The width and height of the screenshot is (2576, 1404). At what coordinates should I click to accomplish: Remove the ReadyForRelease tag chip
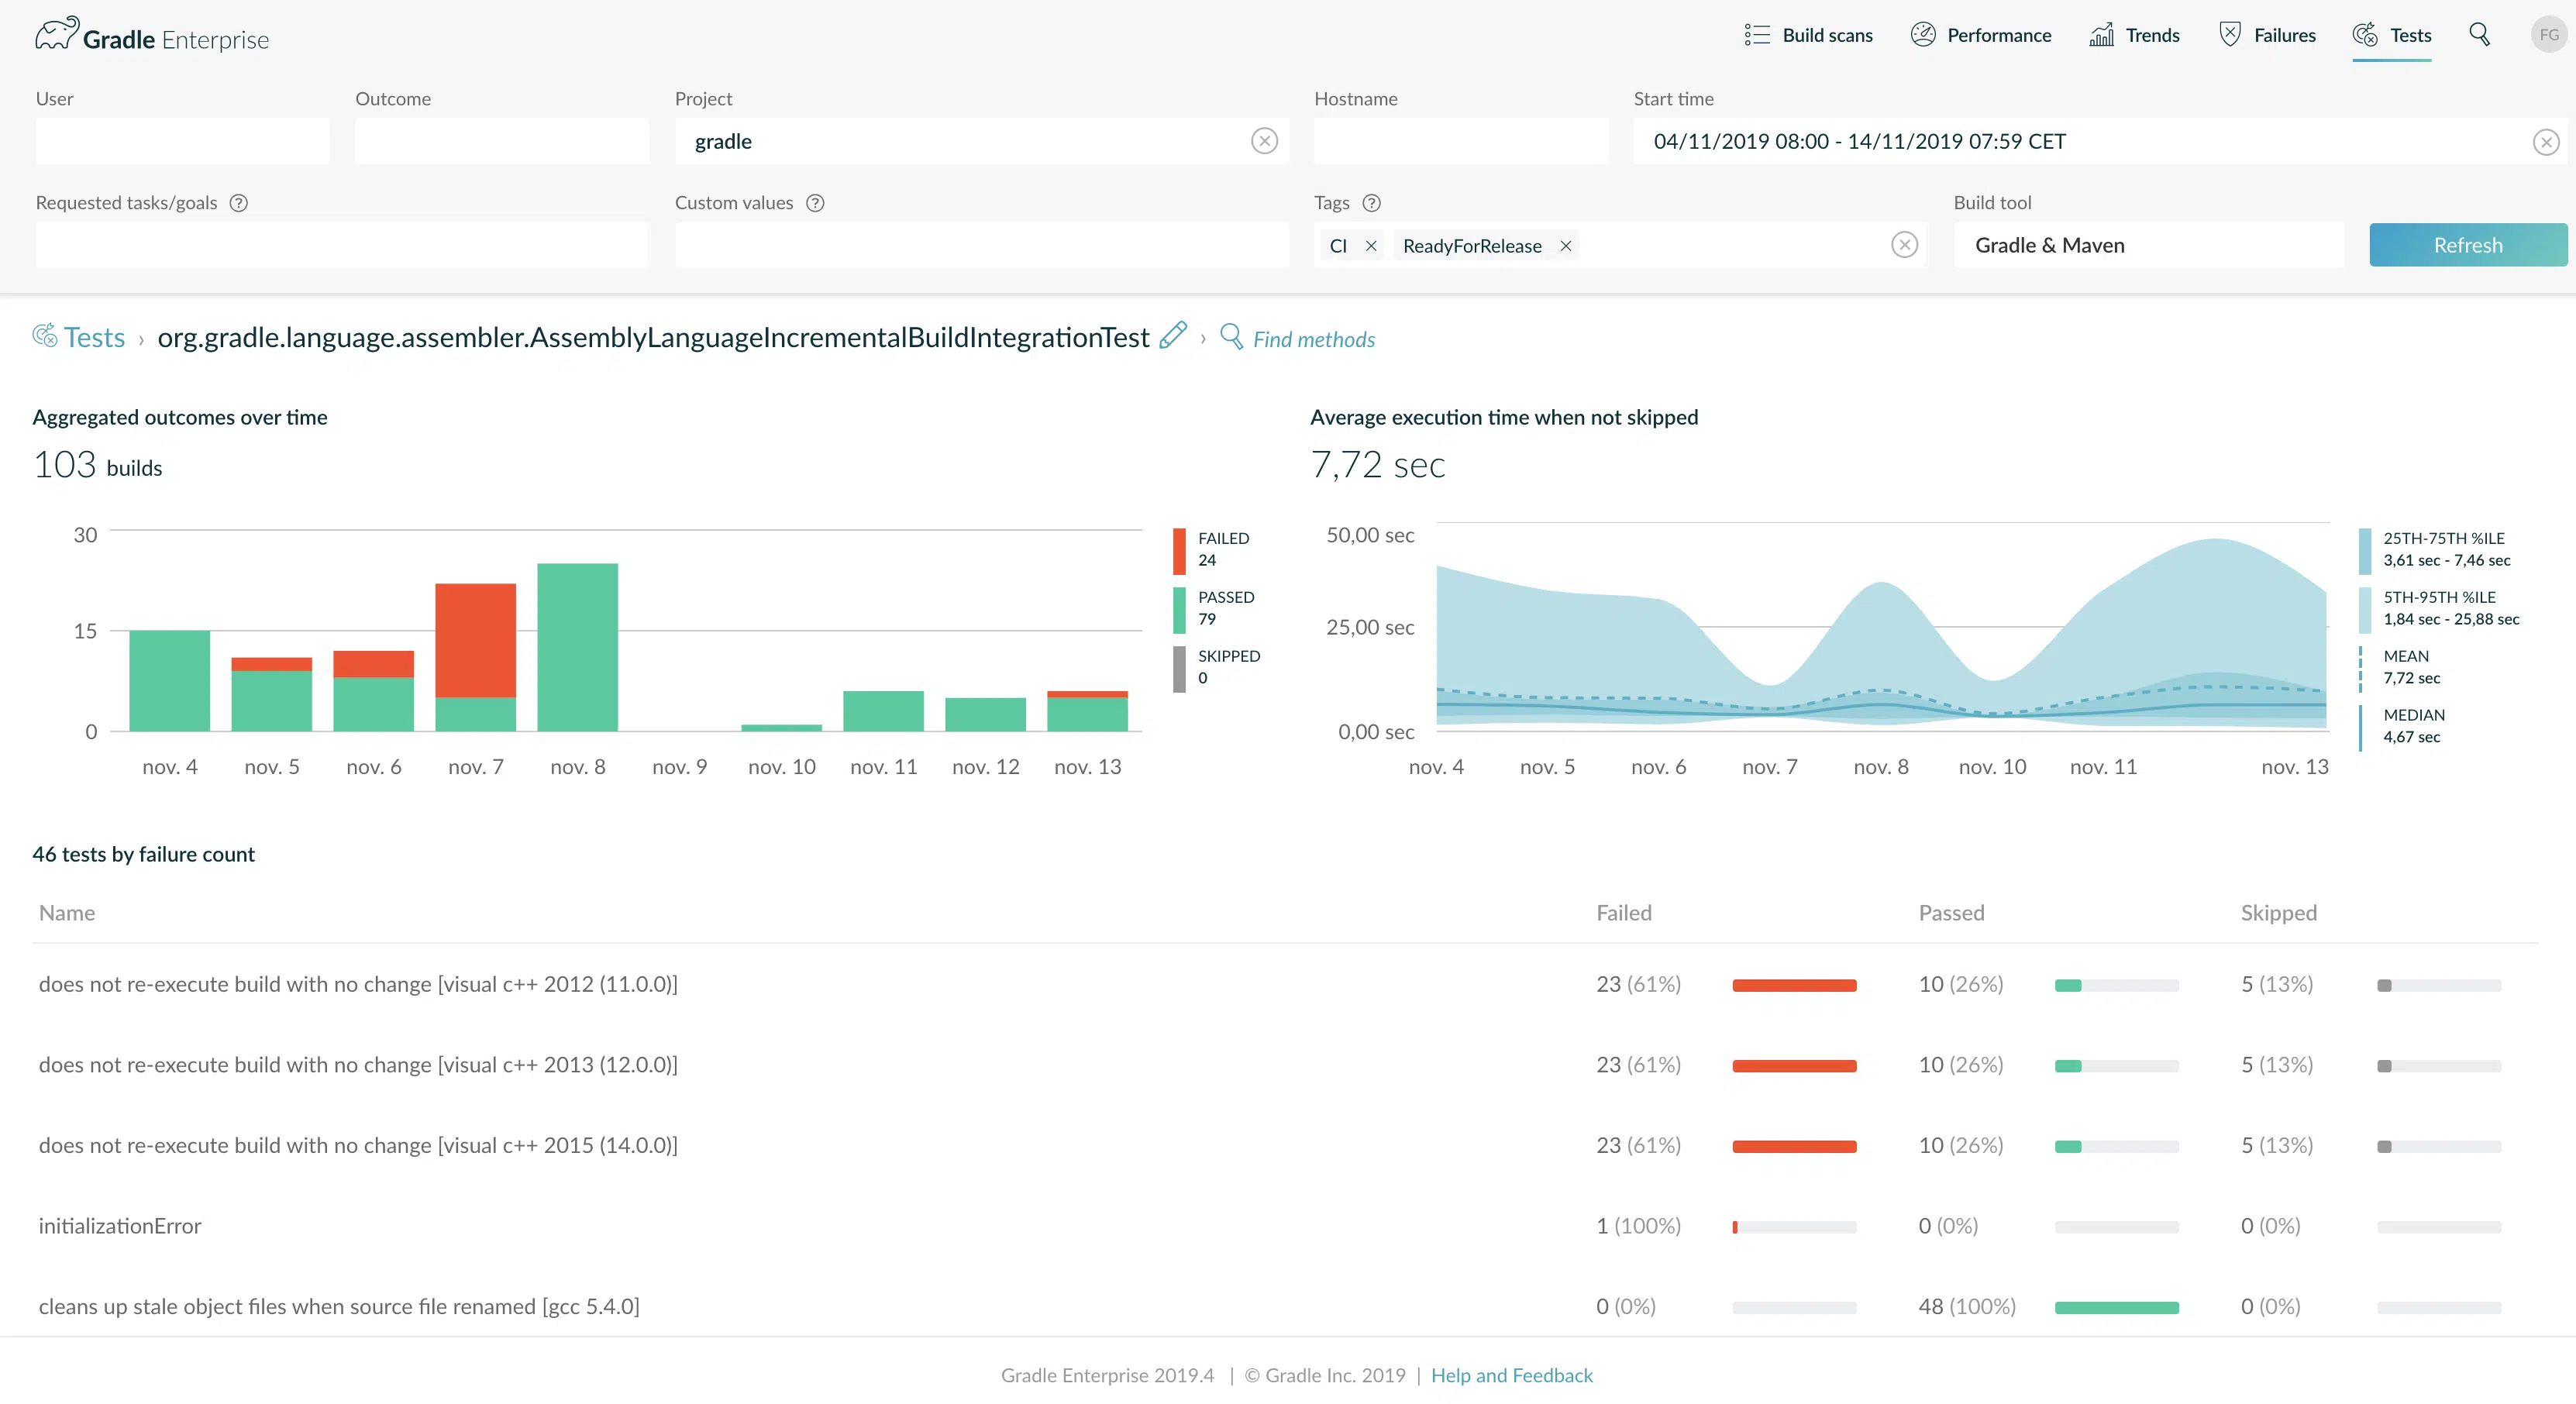(x=1566, y=246)
